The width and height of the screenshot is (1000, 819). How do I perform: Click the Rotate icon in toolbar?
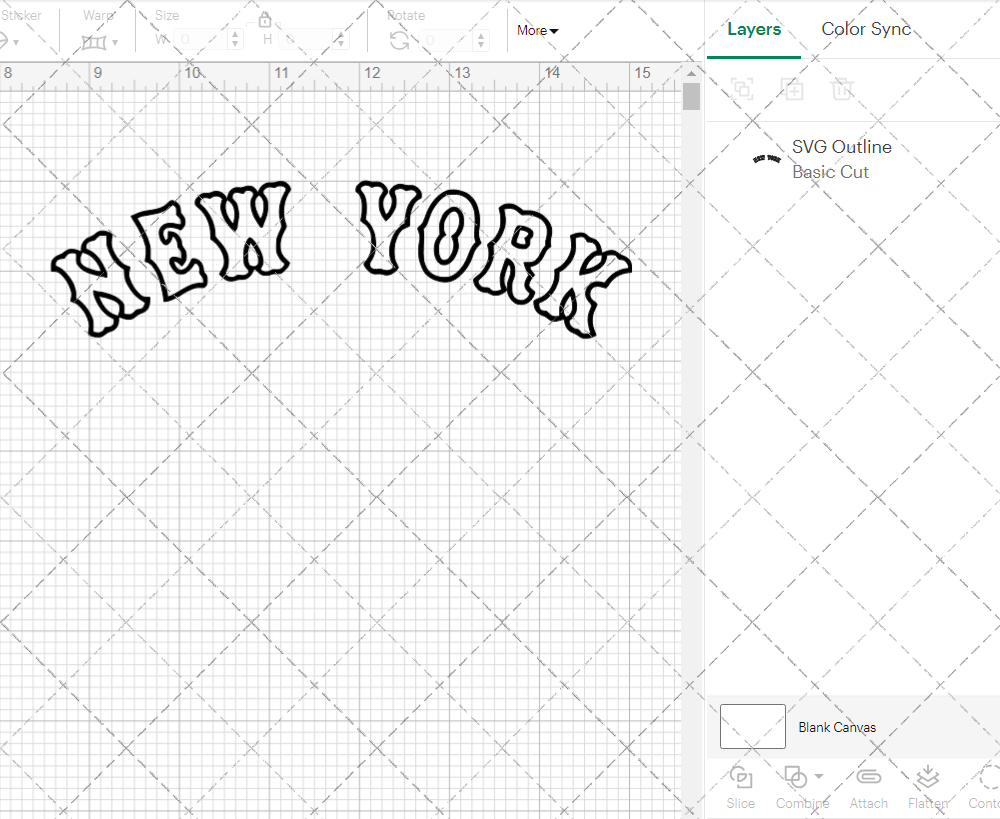tap(399, 40)
